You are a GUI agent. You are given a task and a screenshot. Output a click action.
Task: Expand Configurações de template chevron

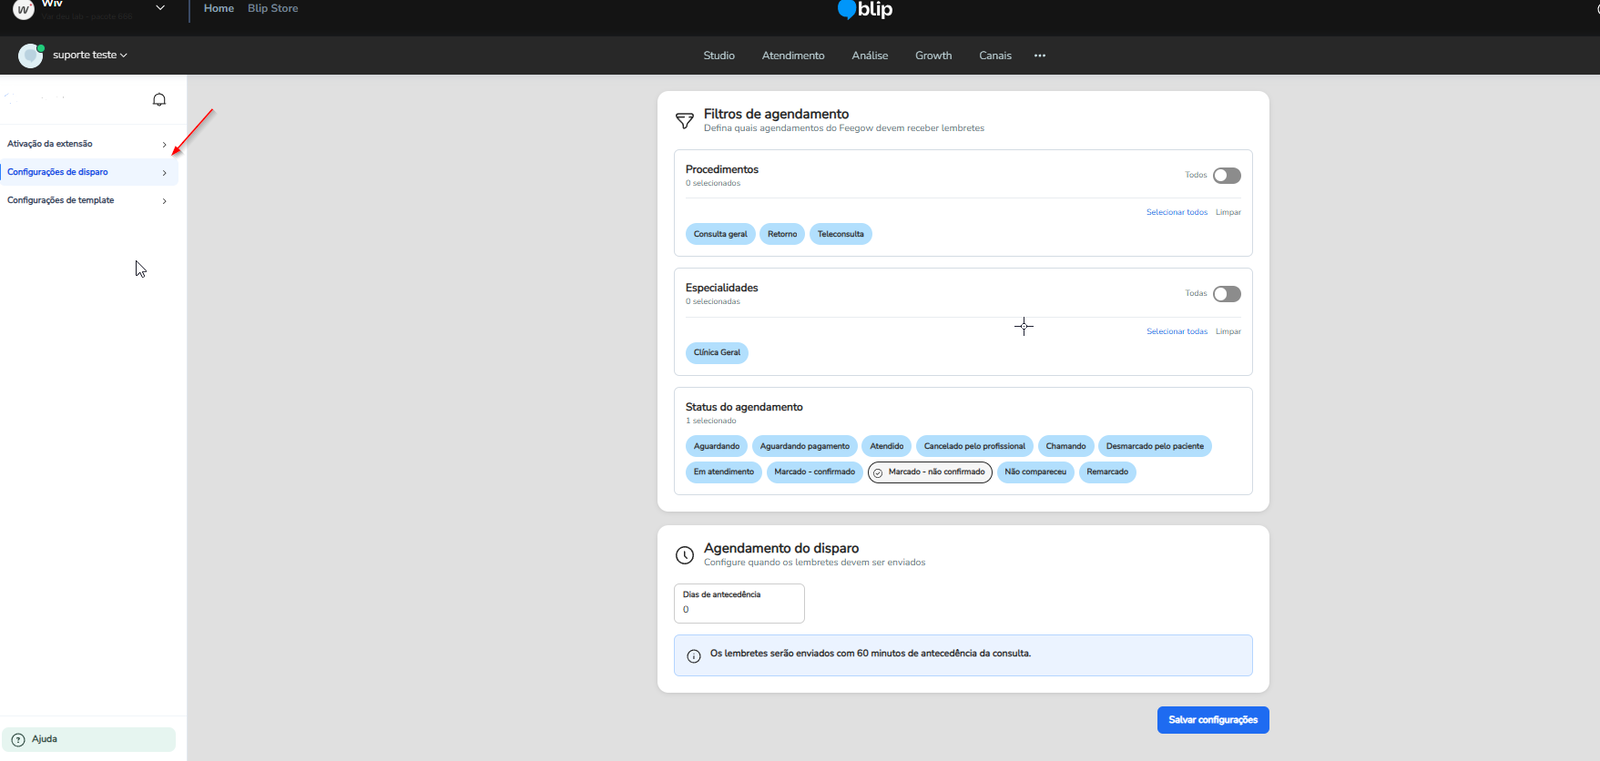coord(164,201)
